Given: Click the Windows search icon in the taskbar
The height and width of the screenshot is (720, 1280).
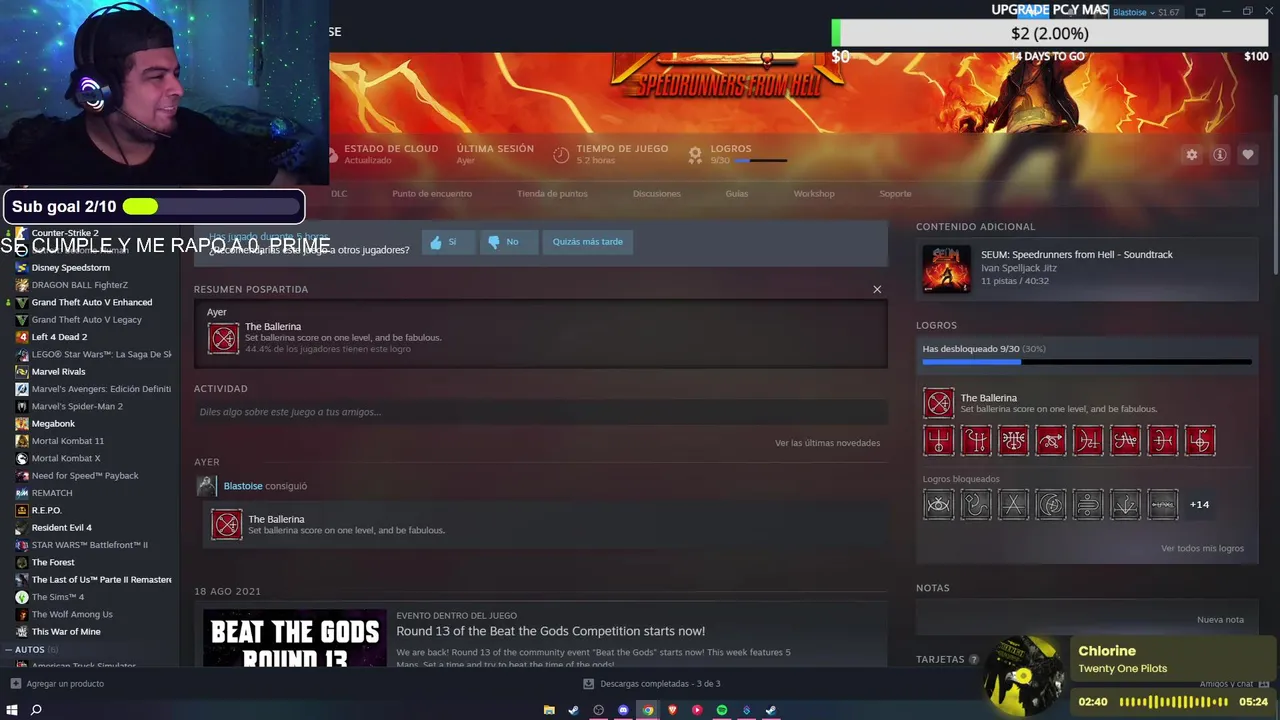Looking at the screenshot, I should (36, 710).
